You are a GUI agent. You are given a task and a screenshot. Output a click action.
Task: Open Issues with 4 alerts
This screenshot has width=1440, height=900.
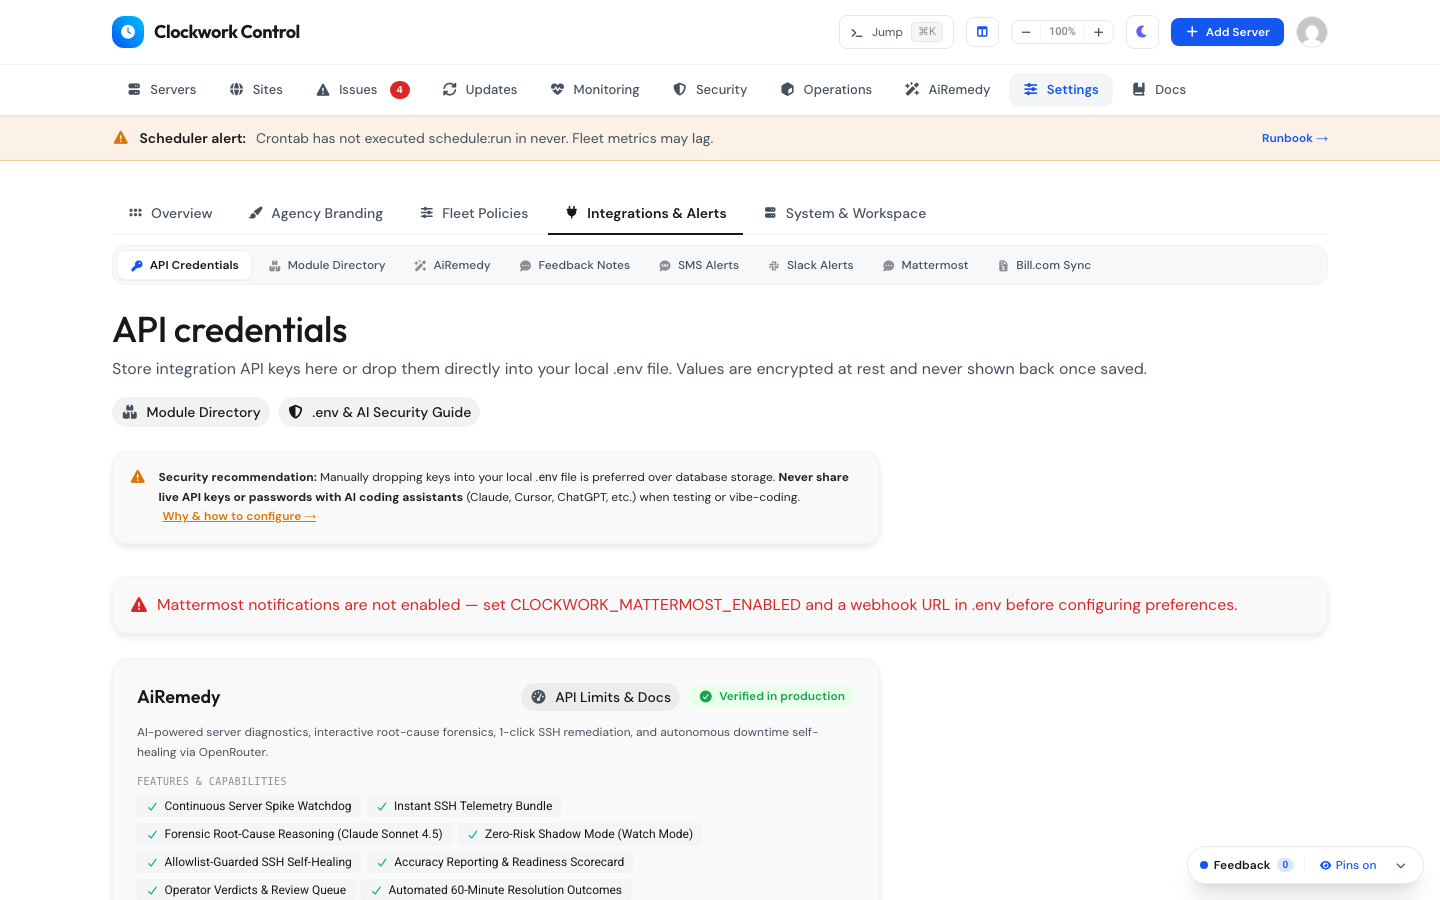[362, 90]
